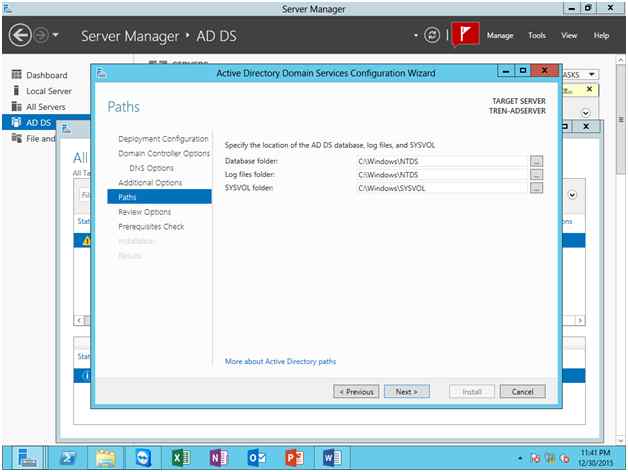Viewport: 628px width, 472px height.
Task: Show hidden tray icons arrow
Action: (x=519, y=458)
